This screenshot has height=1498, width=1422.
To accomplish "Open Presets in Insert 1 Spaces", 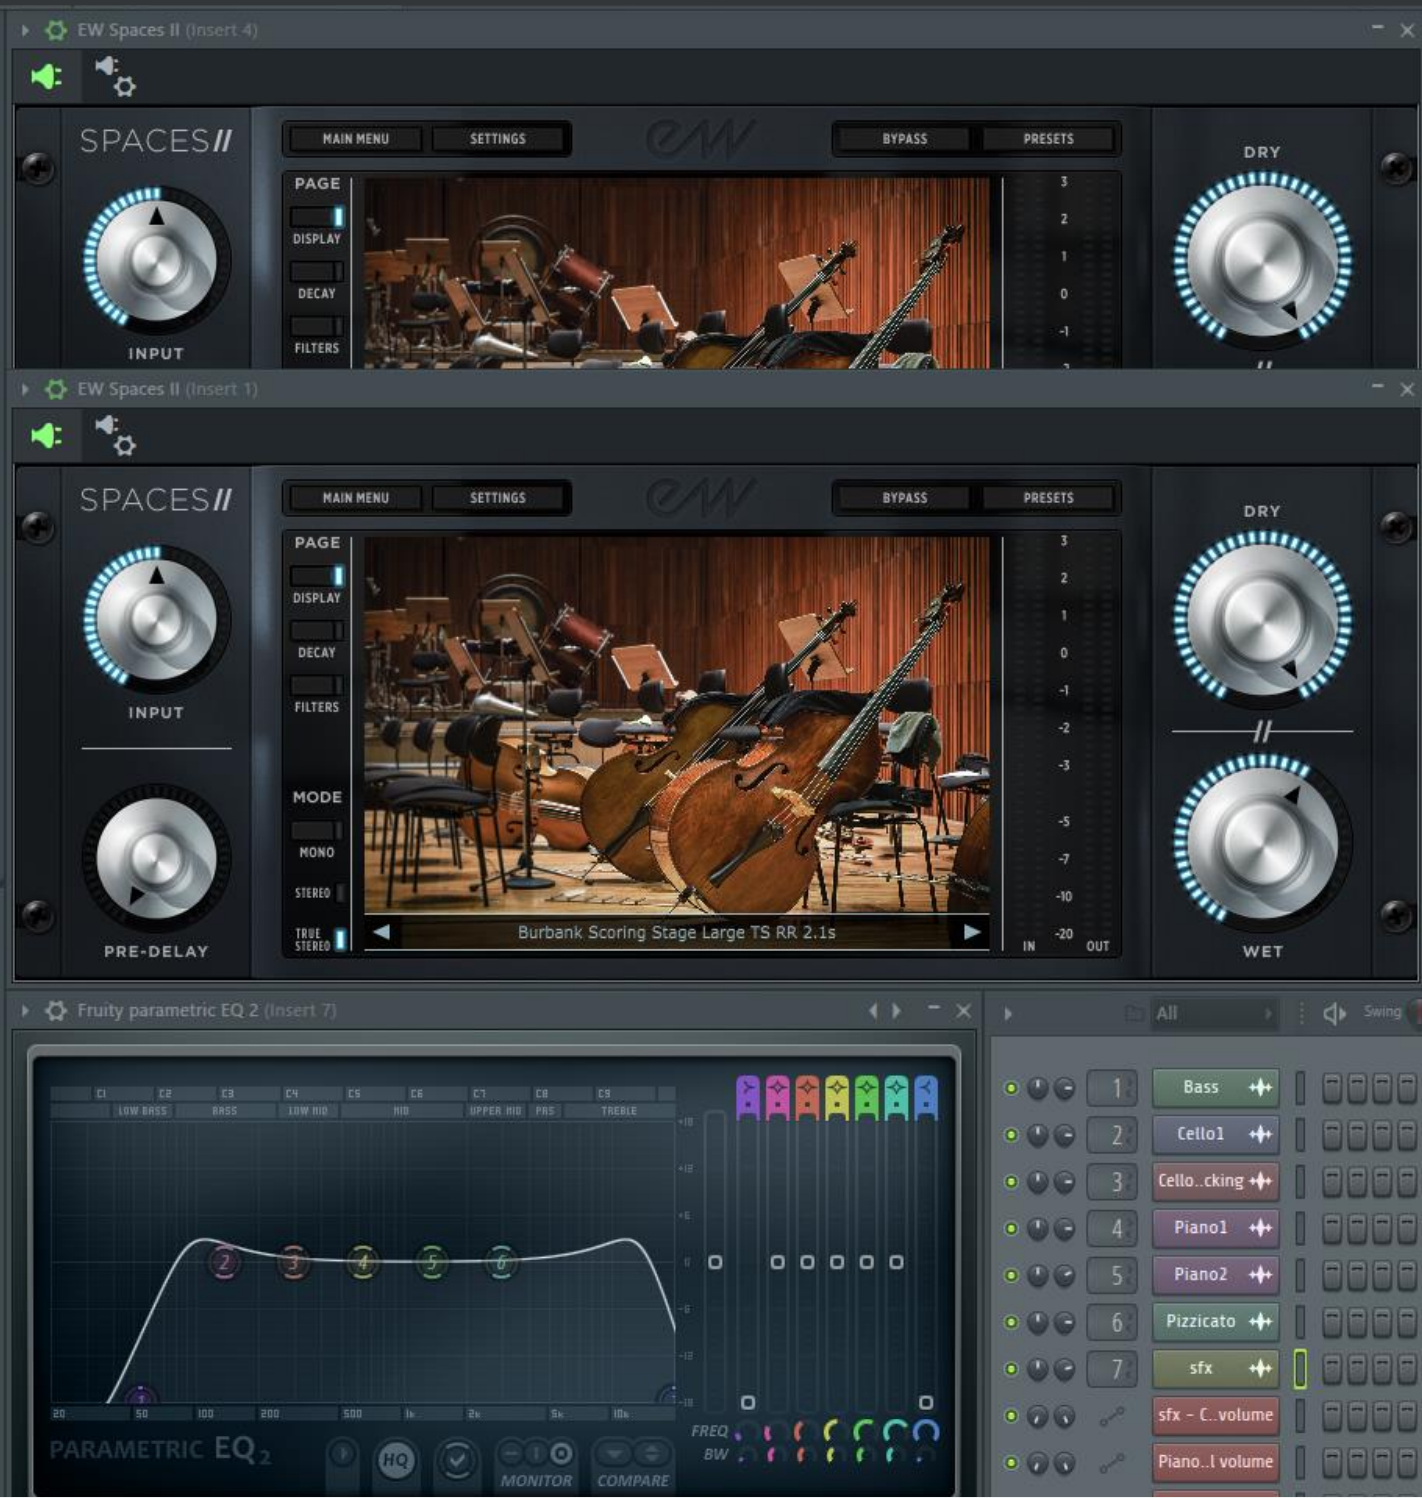I will point(1048,498).
